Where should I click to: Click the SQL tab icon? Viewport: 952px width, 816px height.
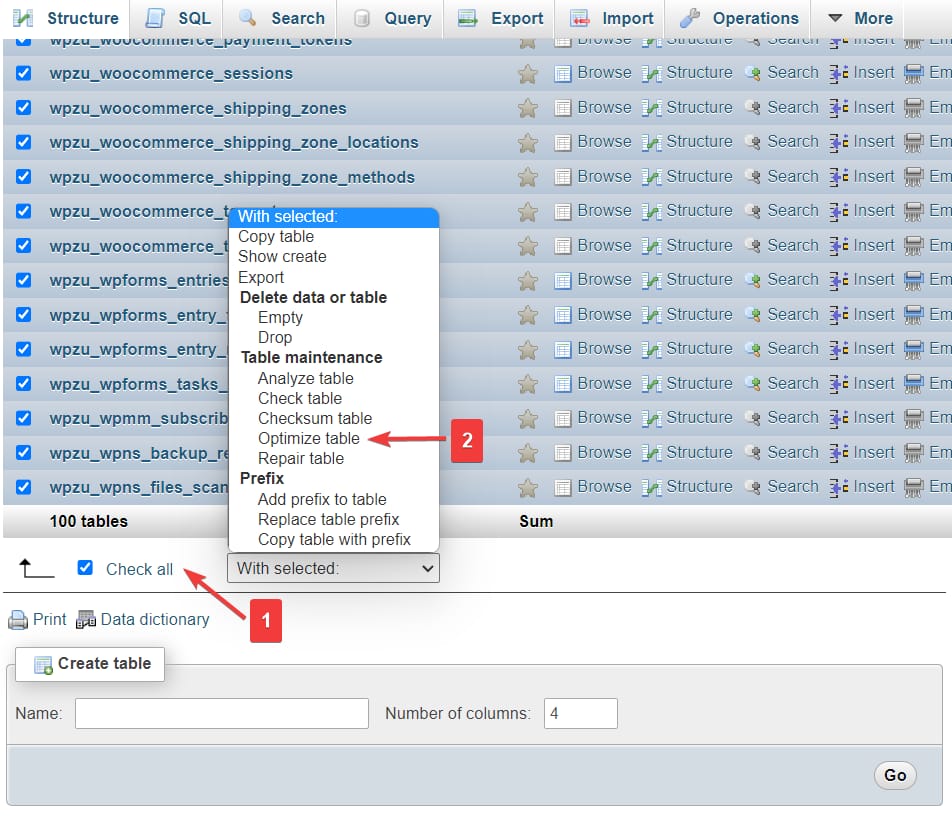pyautogui.click(x=155, y=18)
